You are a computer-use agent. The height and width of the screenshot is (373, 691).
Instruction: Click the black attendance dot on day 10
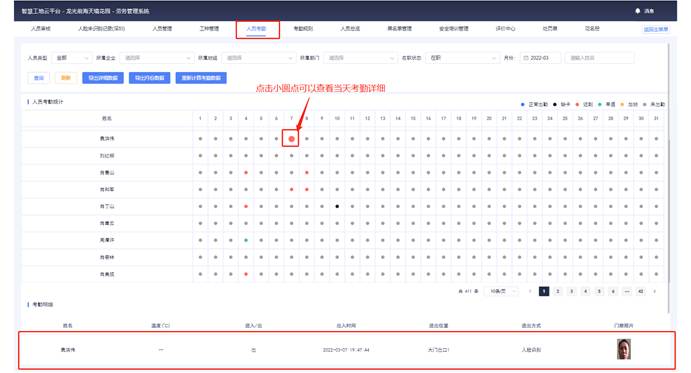(x=337, y=206)
